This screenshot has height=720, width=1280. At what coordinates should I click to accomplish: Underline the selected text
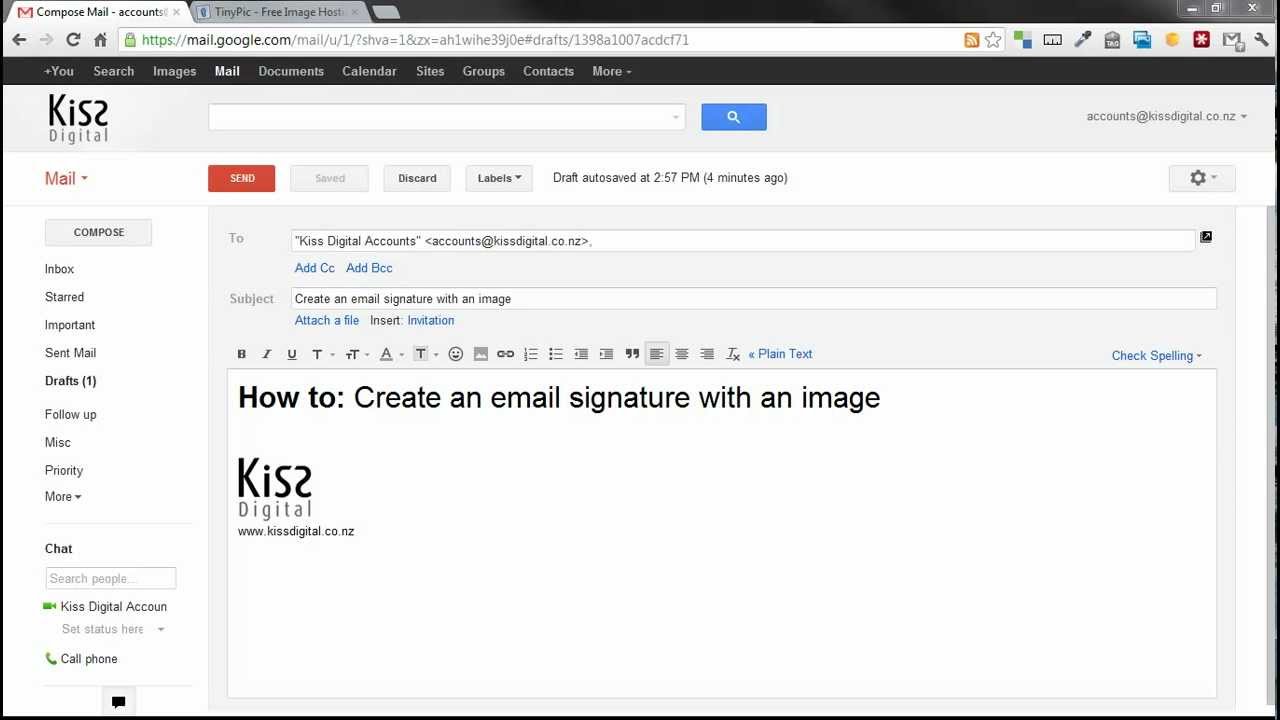[292, 354]
